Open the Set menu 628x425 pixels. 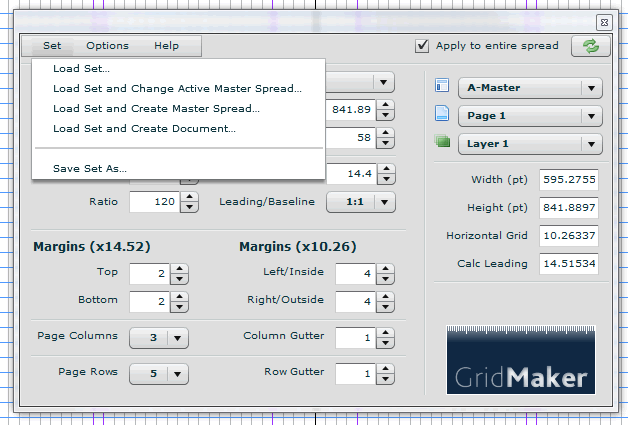(52, 46)
